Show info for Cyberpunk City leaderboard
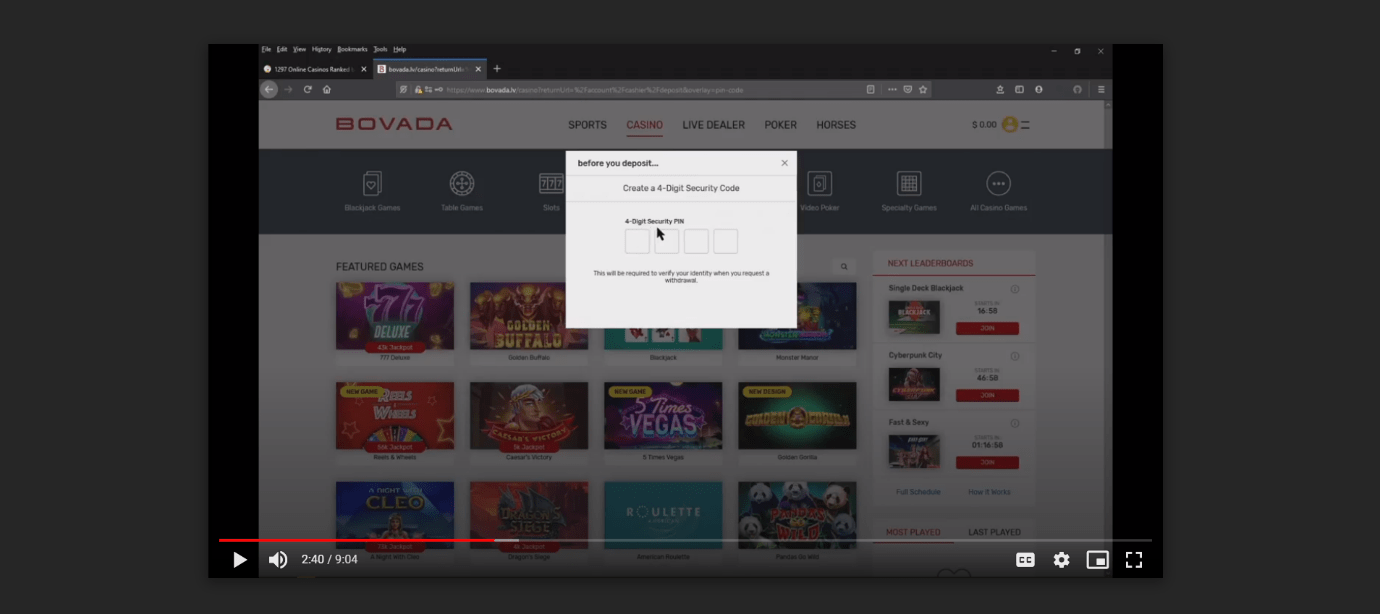The width and height of the screenshot is (1380, 614). tap(1014, 356)
